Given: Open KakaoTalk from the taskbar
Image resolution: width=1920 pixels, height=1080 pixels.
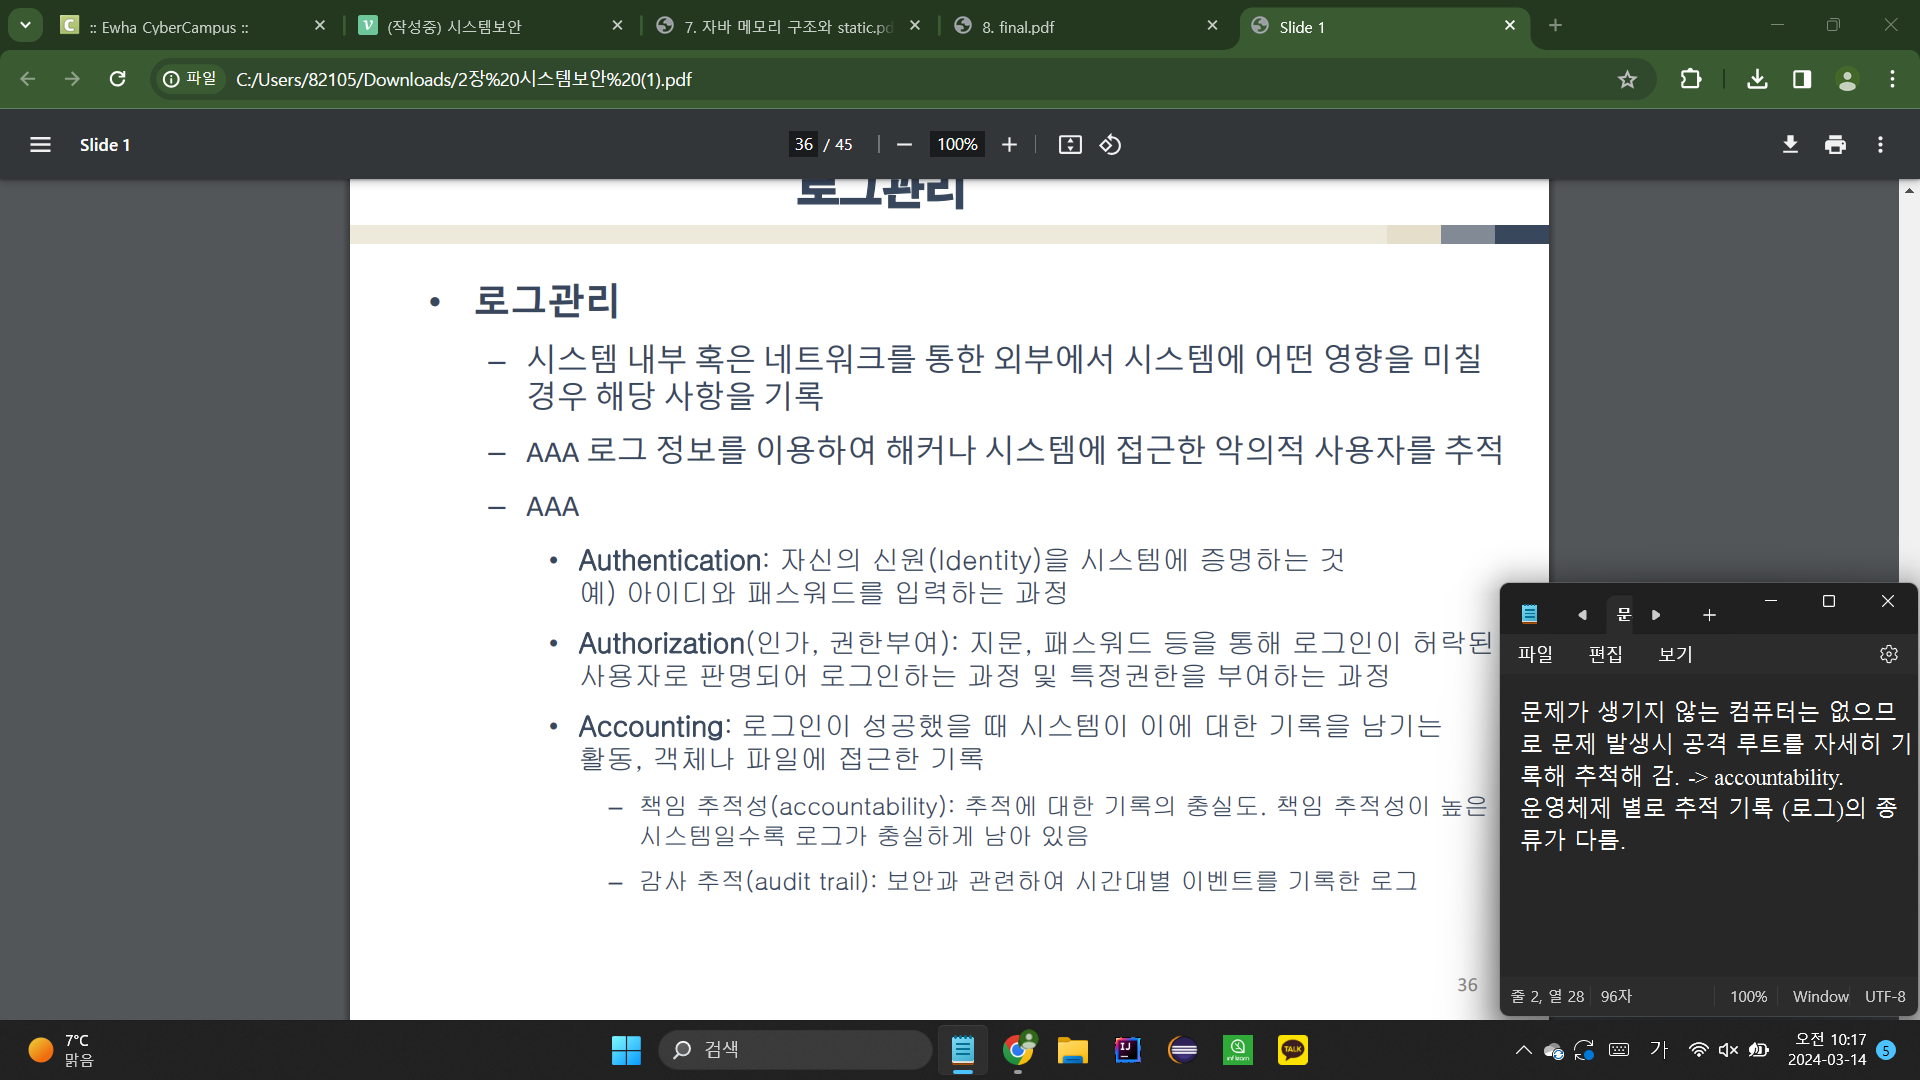Looking at the screenshot, I should [x=1292, y=1050].
